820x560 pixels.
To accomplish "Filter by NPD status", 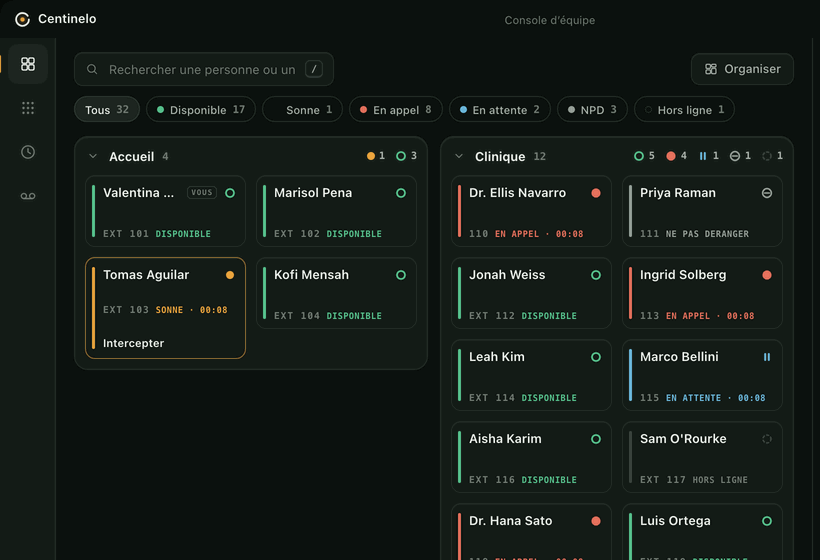I will (593, 109).
